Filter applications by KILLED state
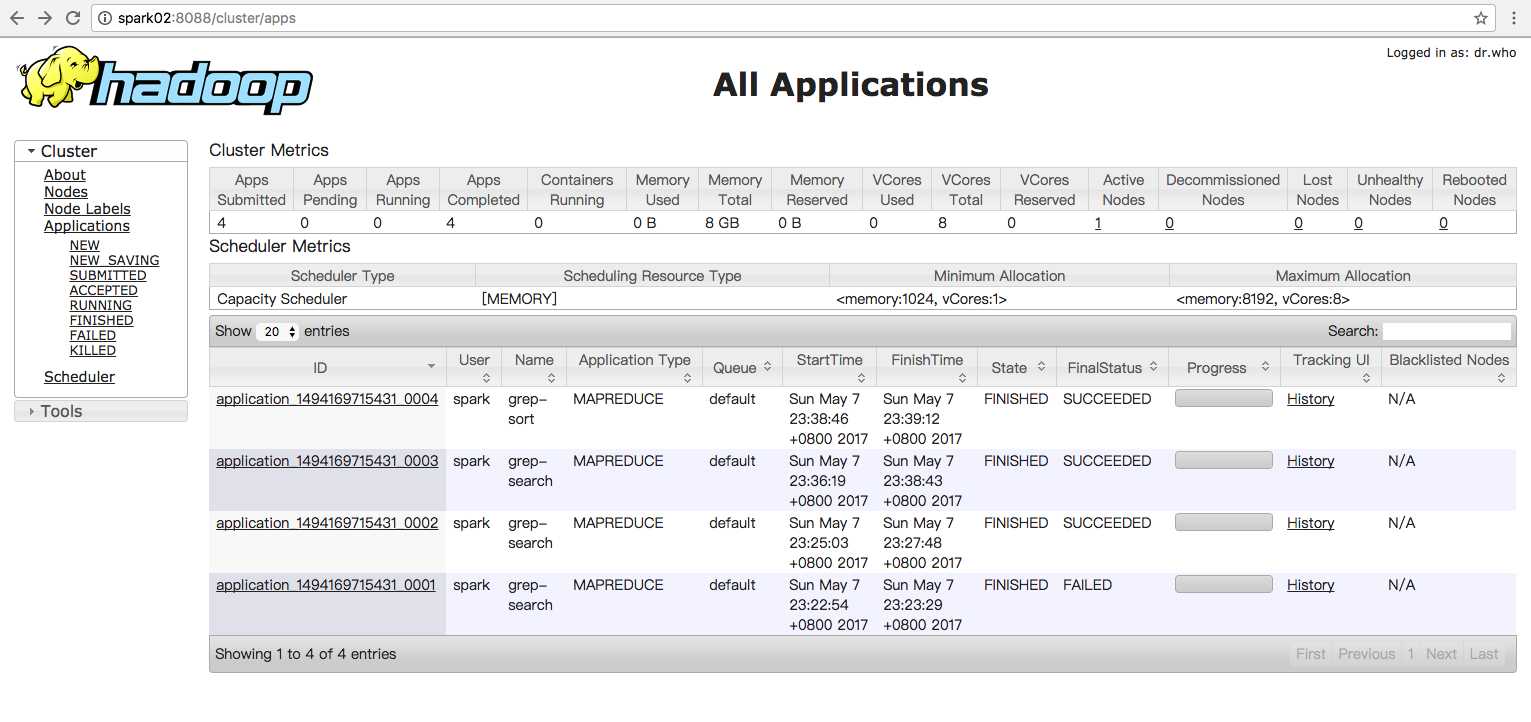 tap(93, 350)
